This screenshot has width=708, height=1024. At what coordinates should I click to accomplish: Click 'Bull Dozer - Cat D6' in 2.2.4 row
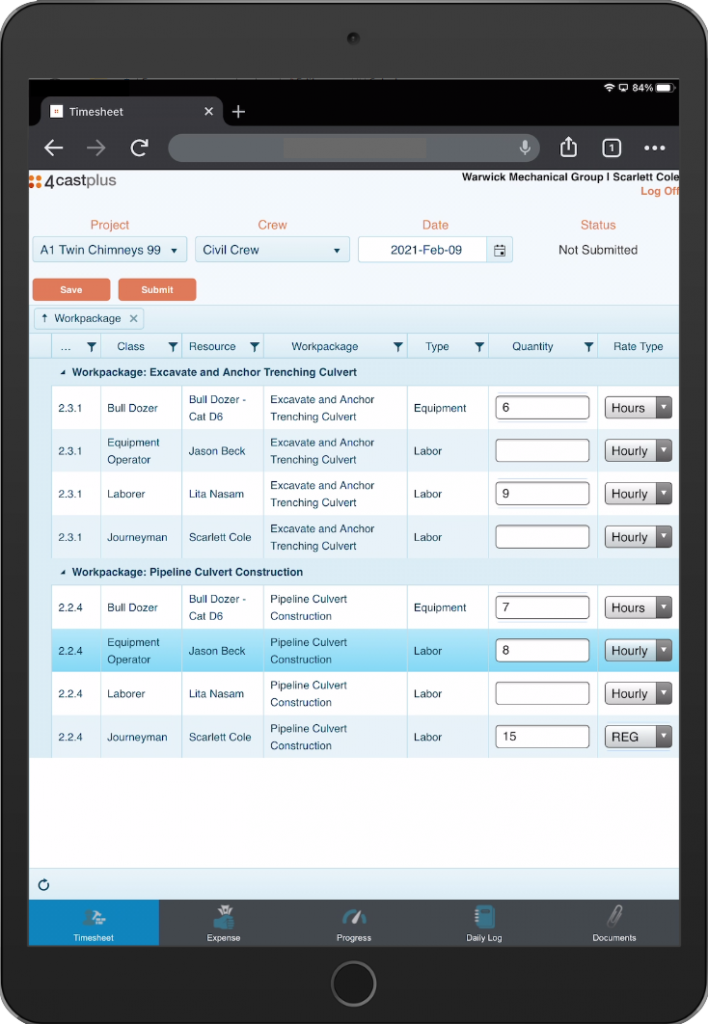coord(217,608)
